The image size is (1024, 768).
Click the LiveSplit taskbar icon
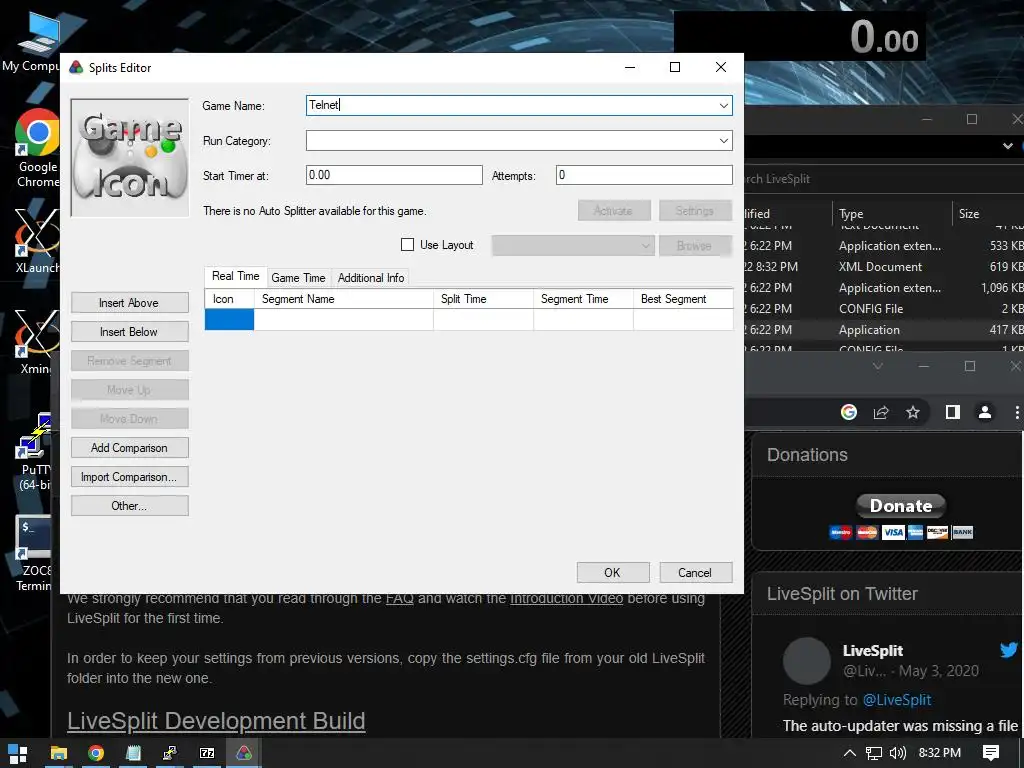(x=244, y=753)
